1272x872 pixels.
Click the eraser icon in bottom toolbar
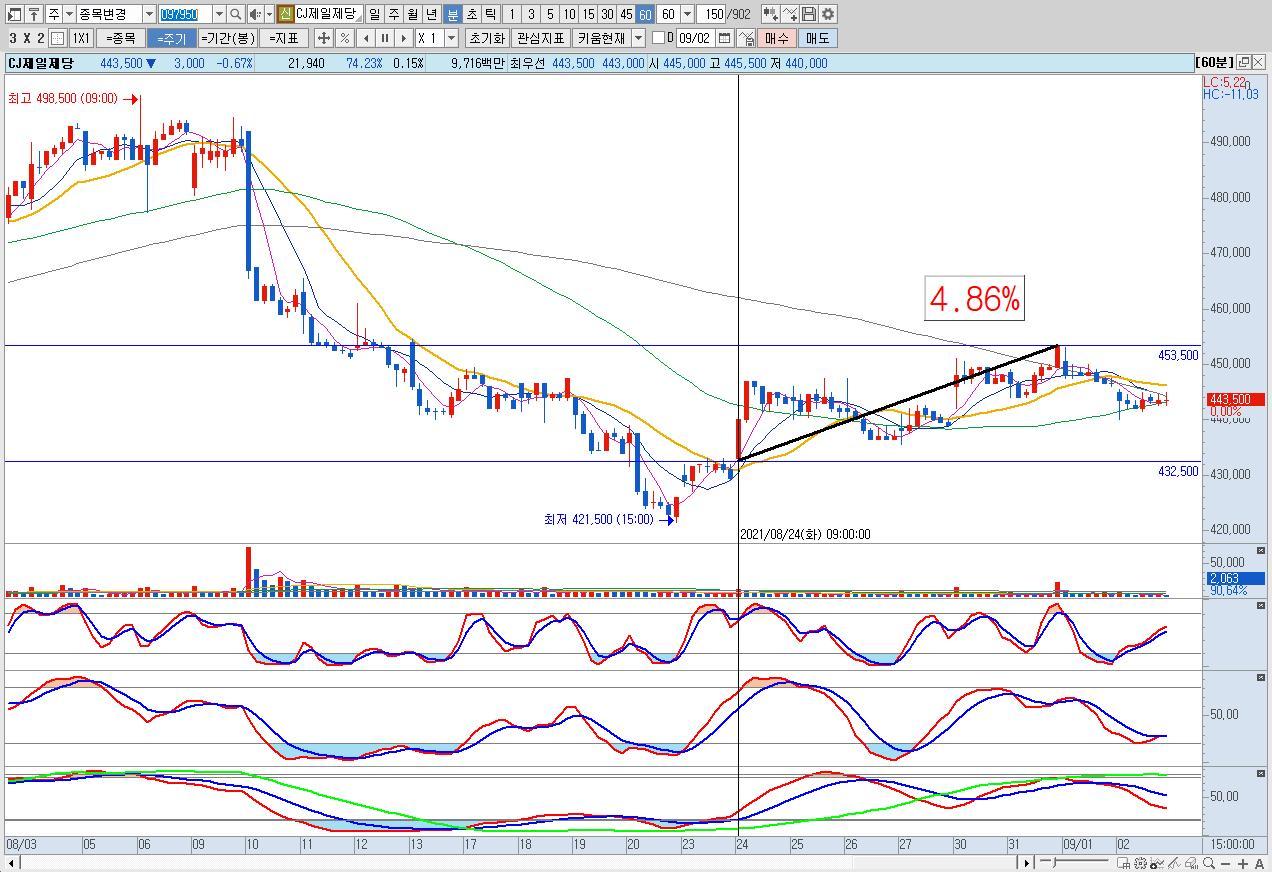1193,863
